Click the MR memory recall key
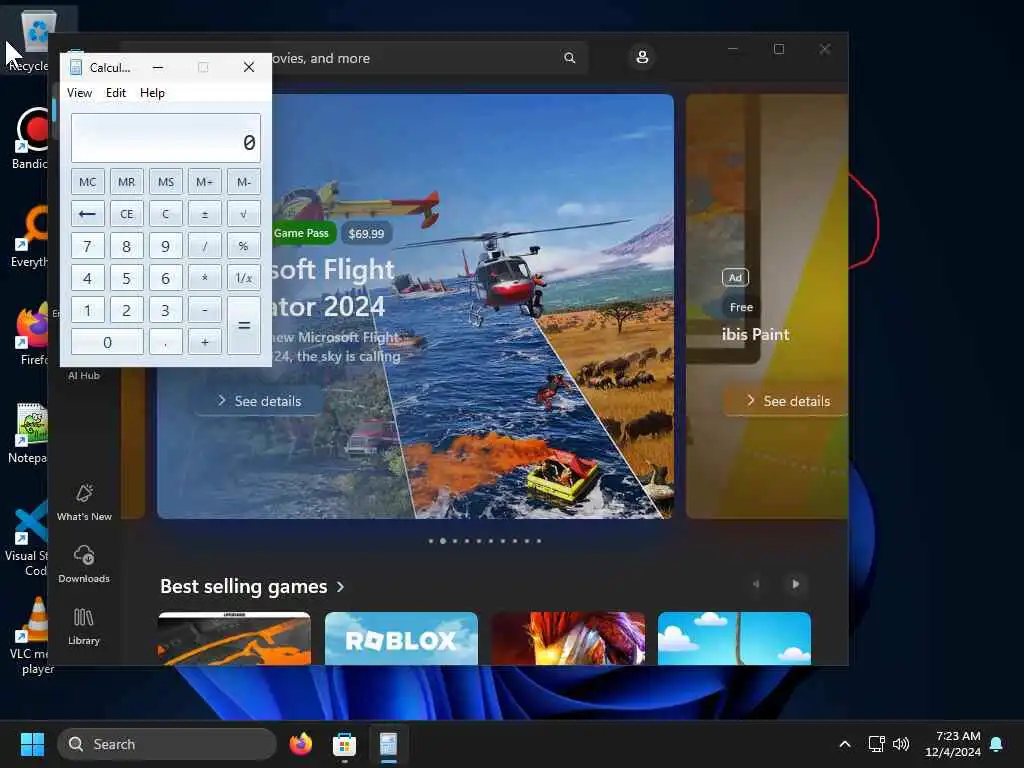This screenshot has height=768, width=1024. 127,182
